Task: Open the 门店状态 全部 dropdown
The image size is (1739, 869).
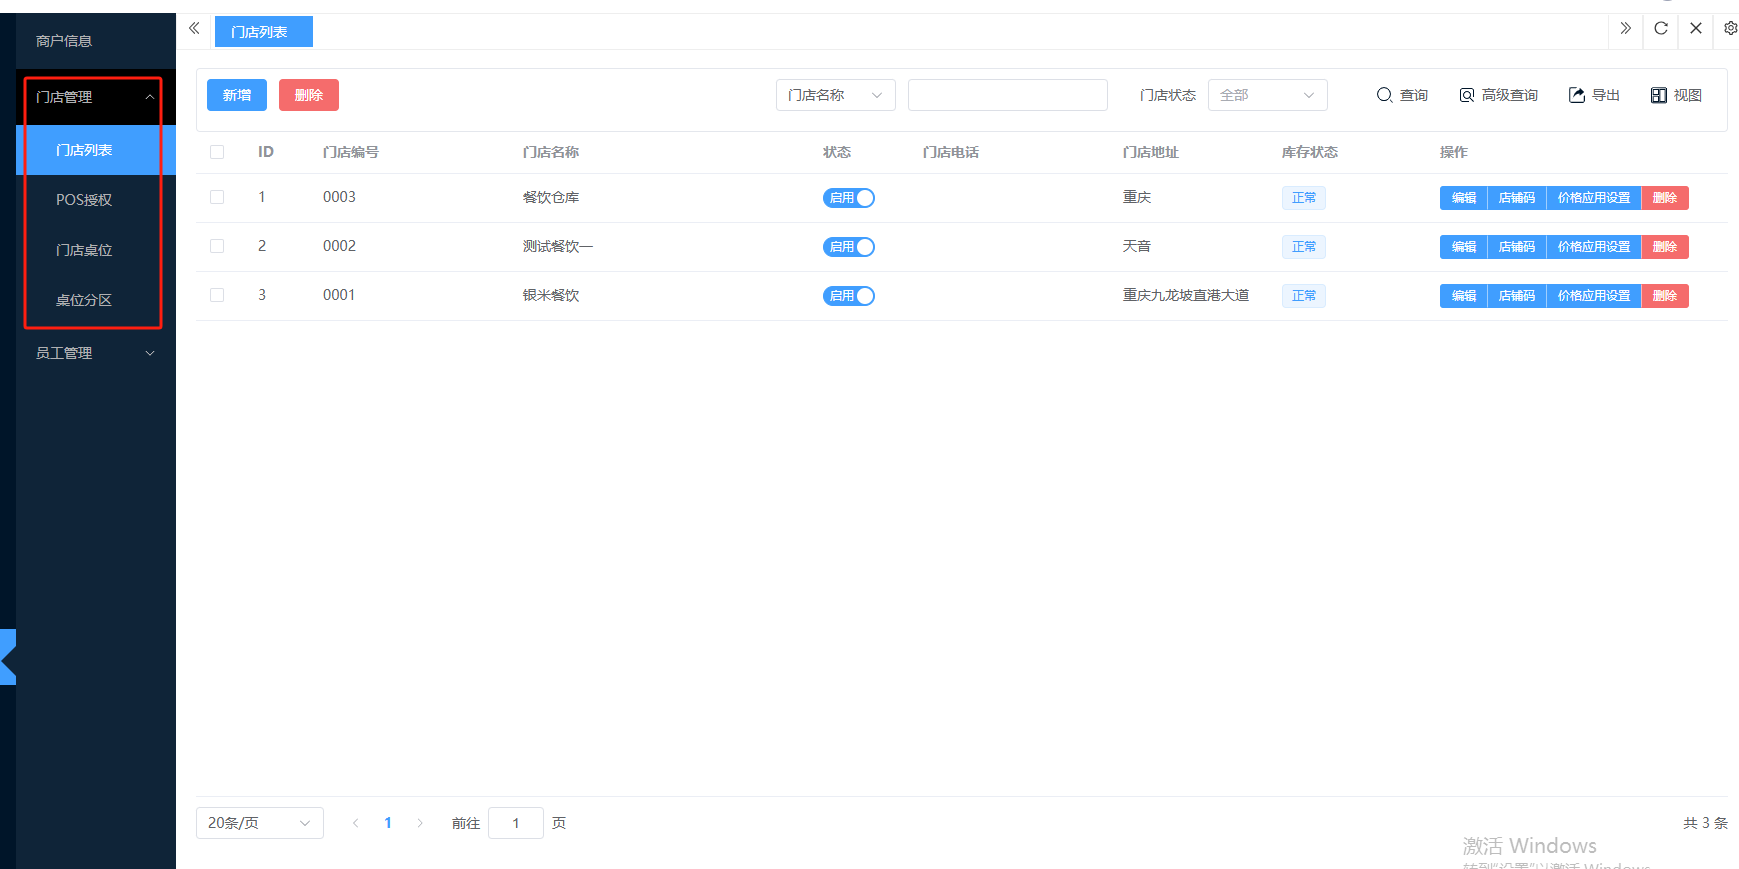Action: pos(1267,95)
